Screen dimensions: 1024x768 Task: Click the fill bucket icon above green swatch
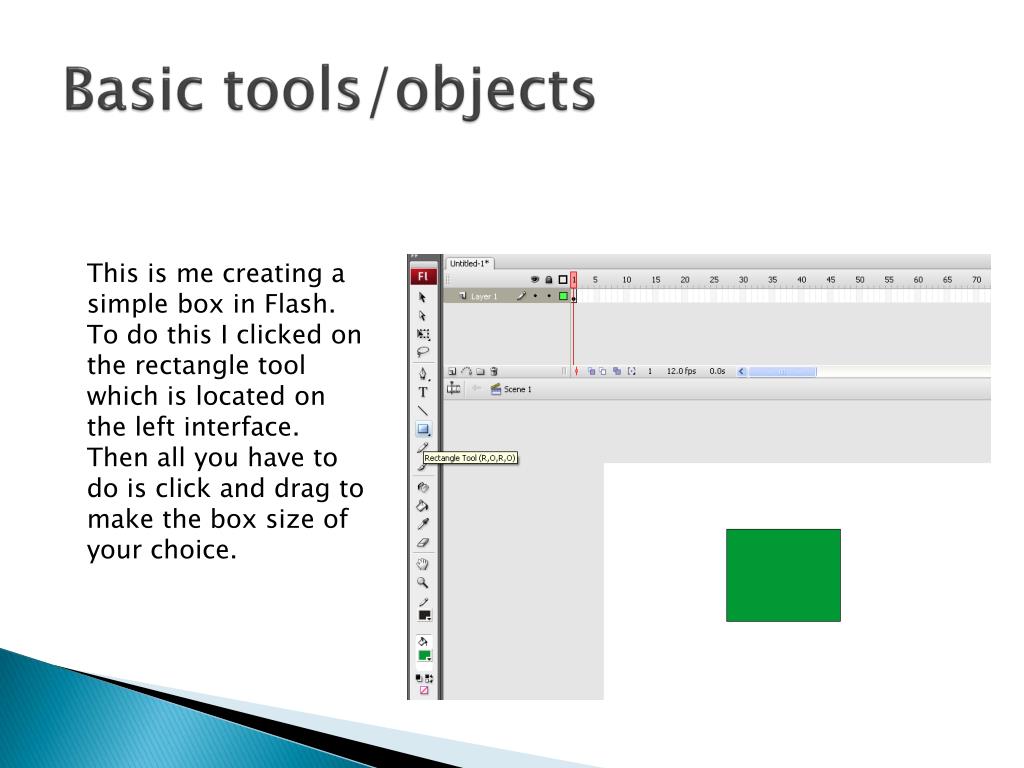click(423, 641)
